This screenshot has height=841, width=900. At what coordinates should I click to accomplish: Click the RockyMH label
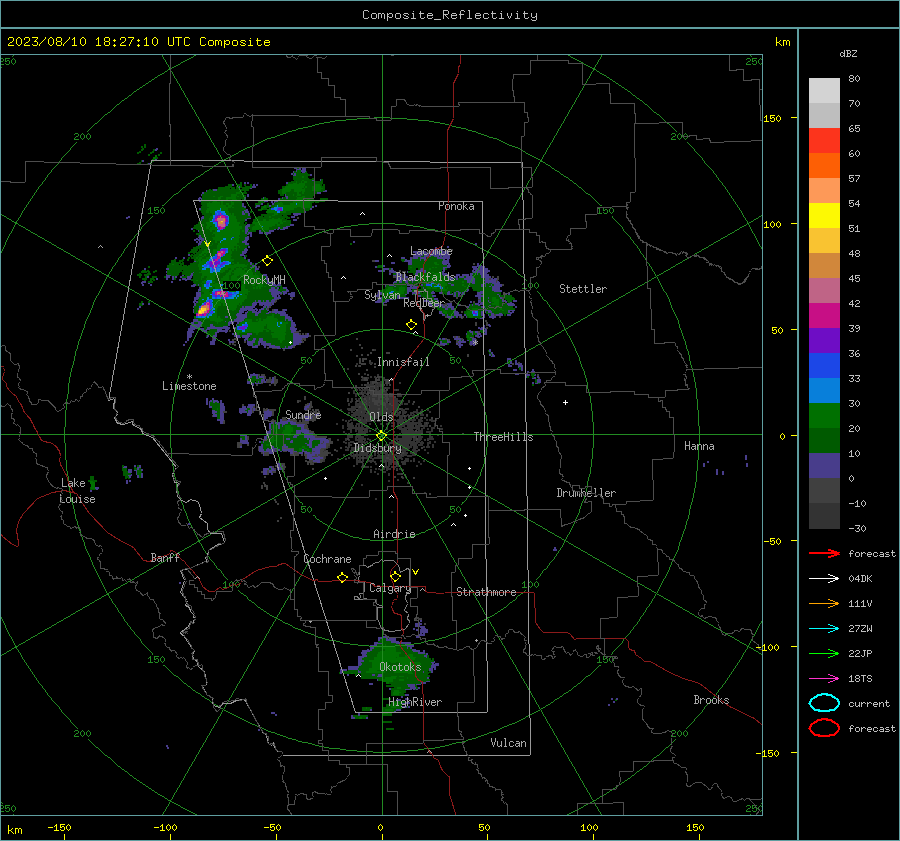(264, 280)
